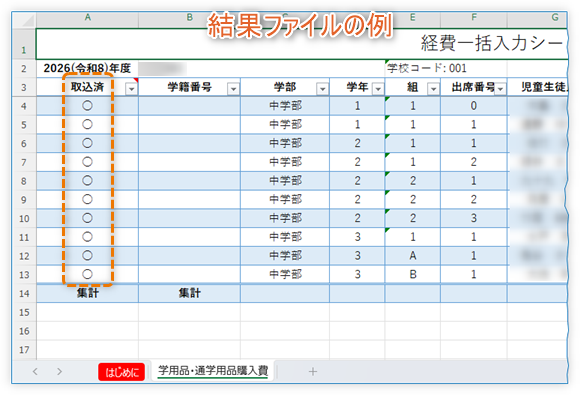
Task: Select row 2 header
Action: pyautogui.click(x=24, y=68)
